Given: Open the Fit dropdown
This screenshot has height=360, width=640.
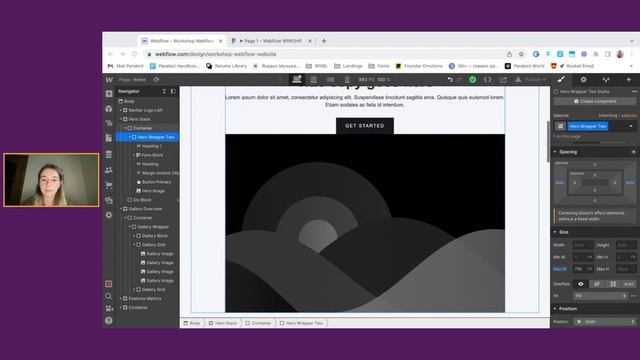Looking at the screenshot, I should click(600, 296).
